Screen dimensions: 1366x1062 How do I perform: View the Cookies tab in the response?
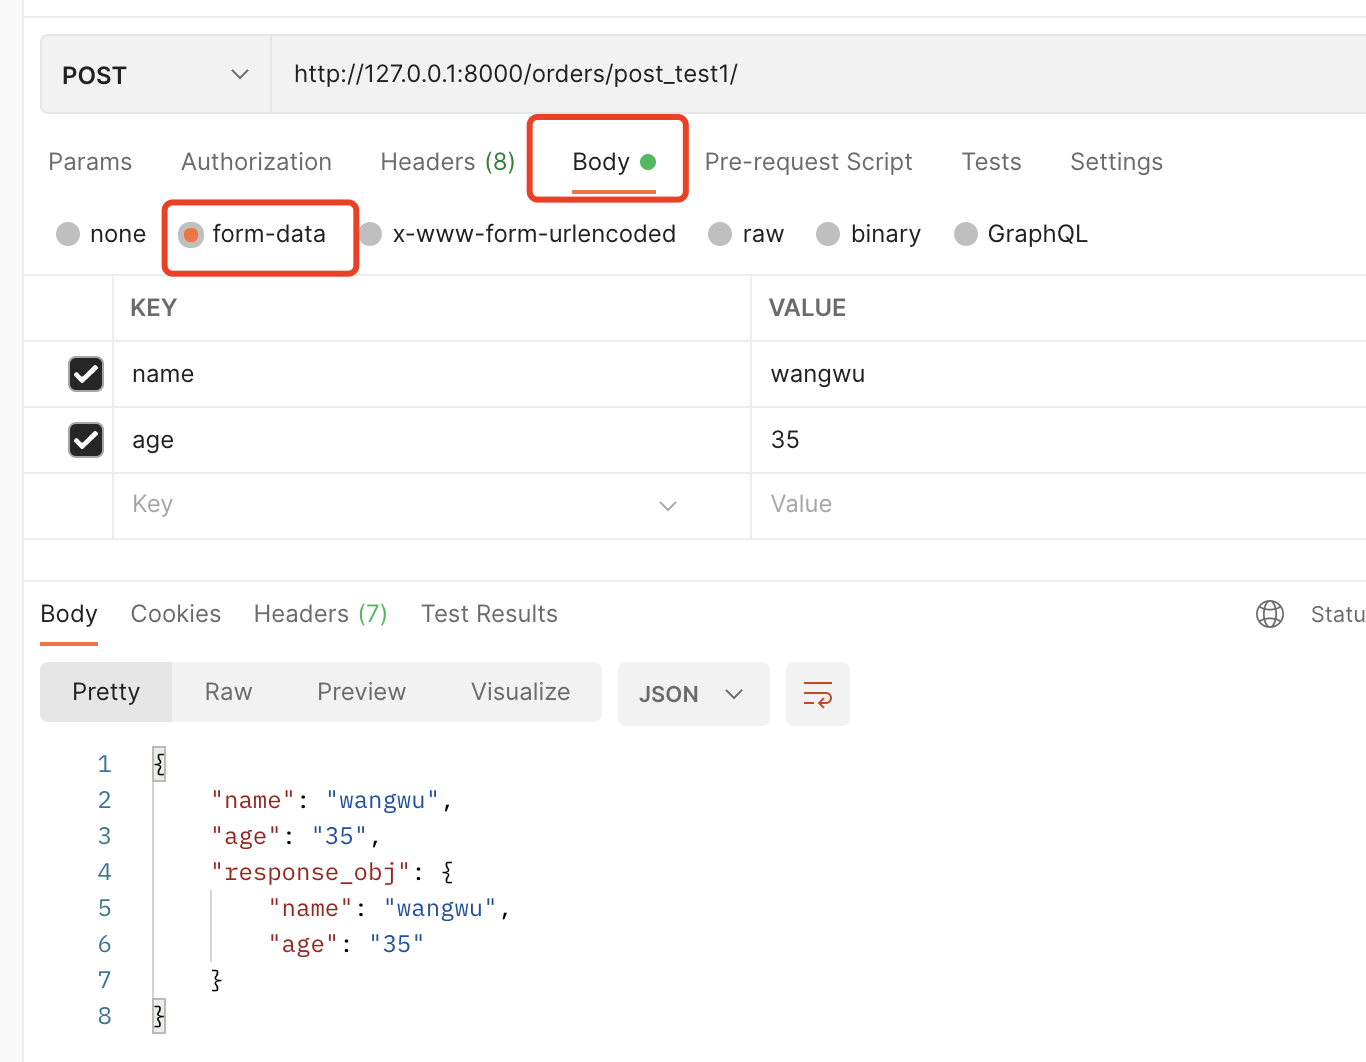point(175,613)
